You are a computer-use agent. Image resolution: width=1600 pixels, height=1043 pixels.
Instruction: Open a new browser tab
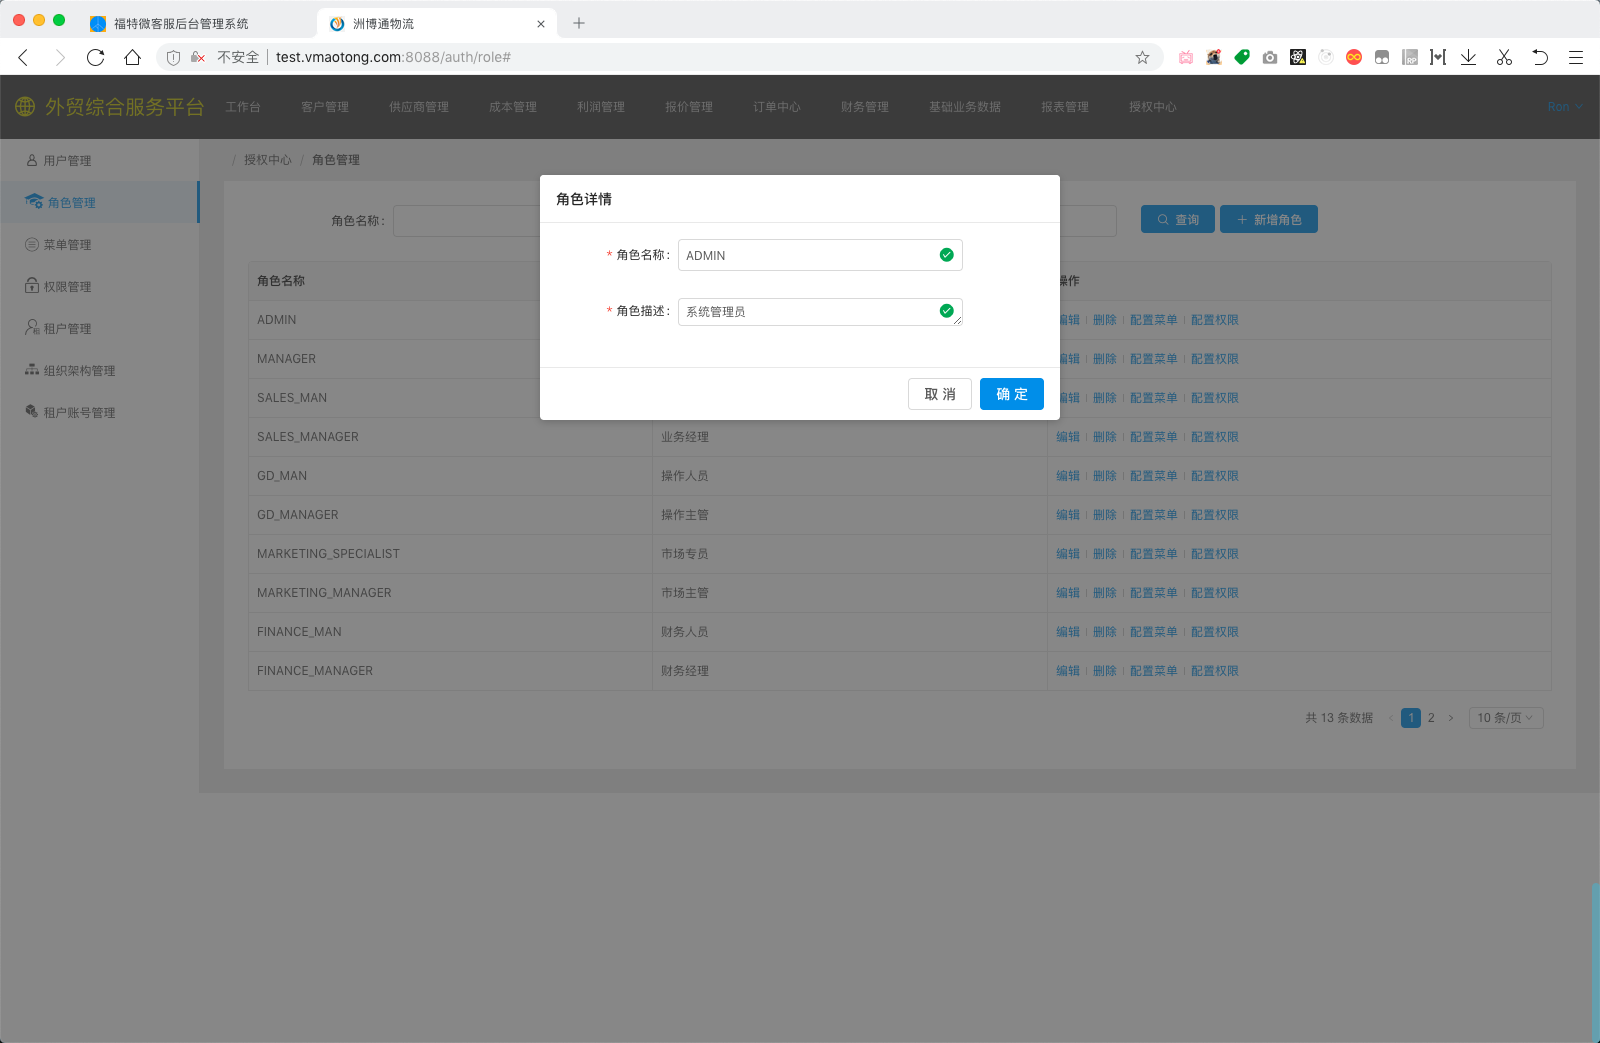tap(579, 23)
